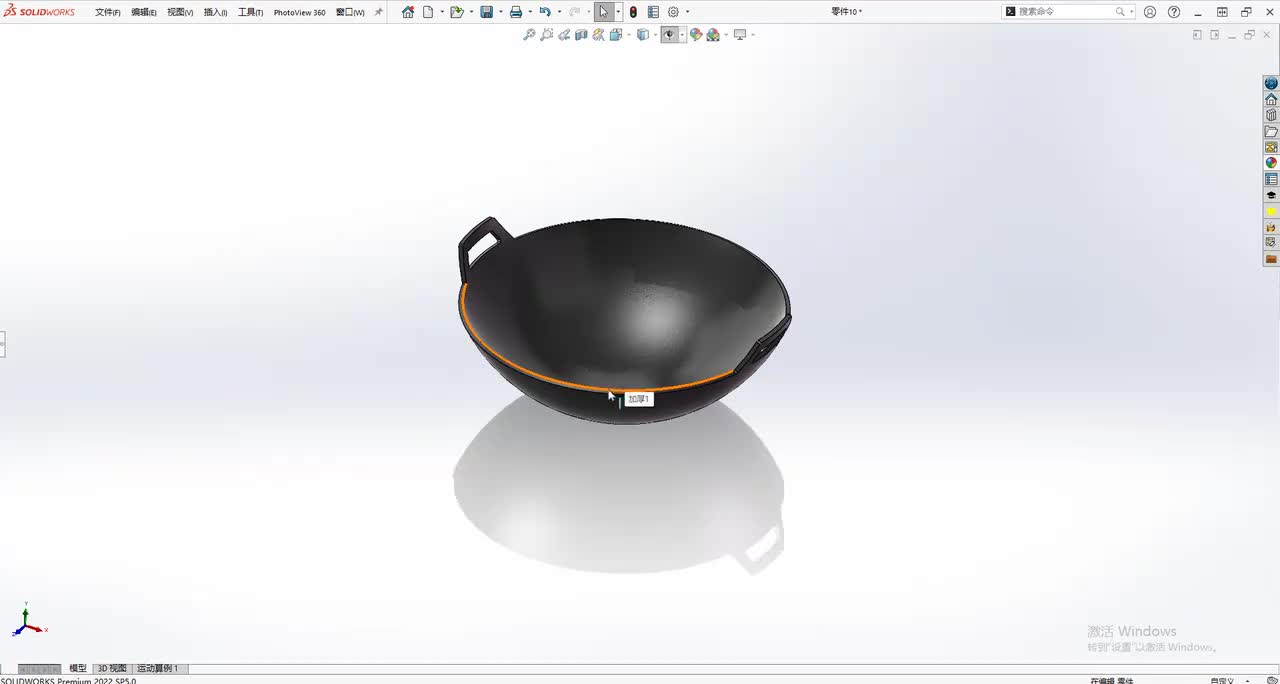Toggle Section View tool
The image size is (1280, 684).
581,35
